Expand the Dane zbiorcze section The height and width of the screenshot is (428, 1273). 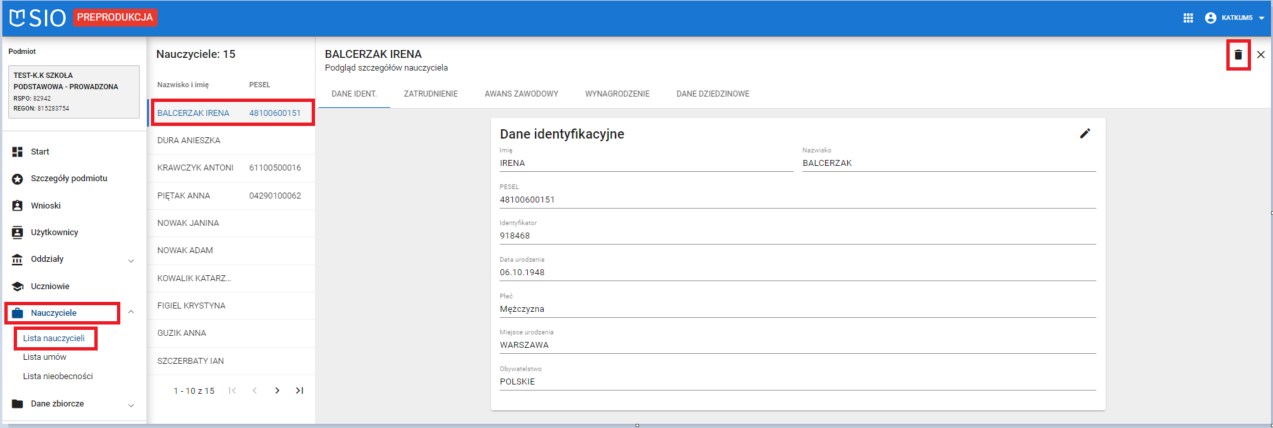point(131,404)
